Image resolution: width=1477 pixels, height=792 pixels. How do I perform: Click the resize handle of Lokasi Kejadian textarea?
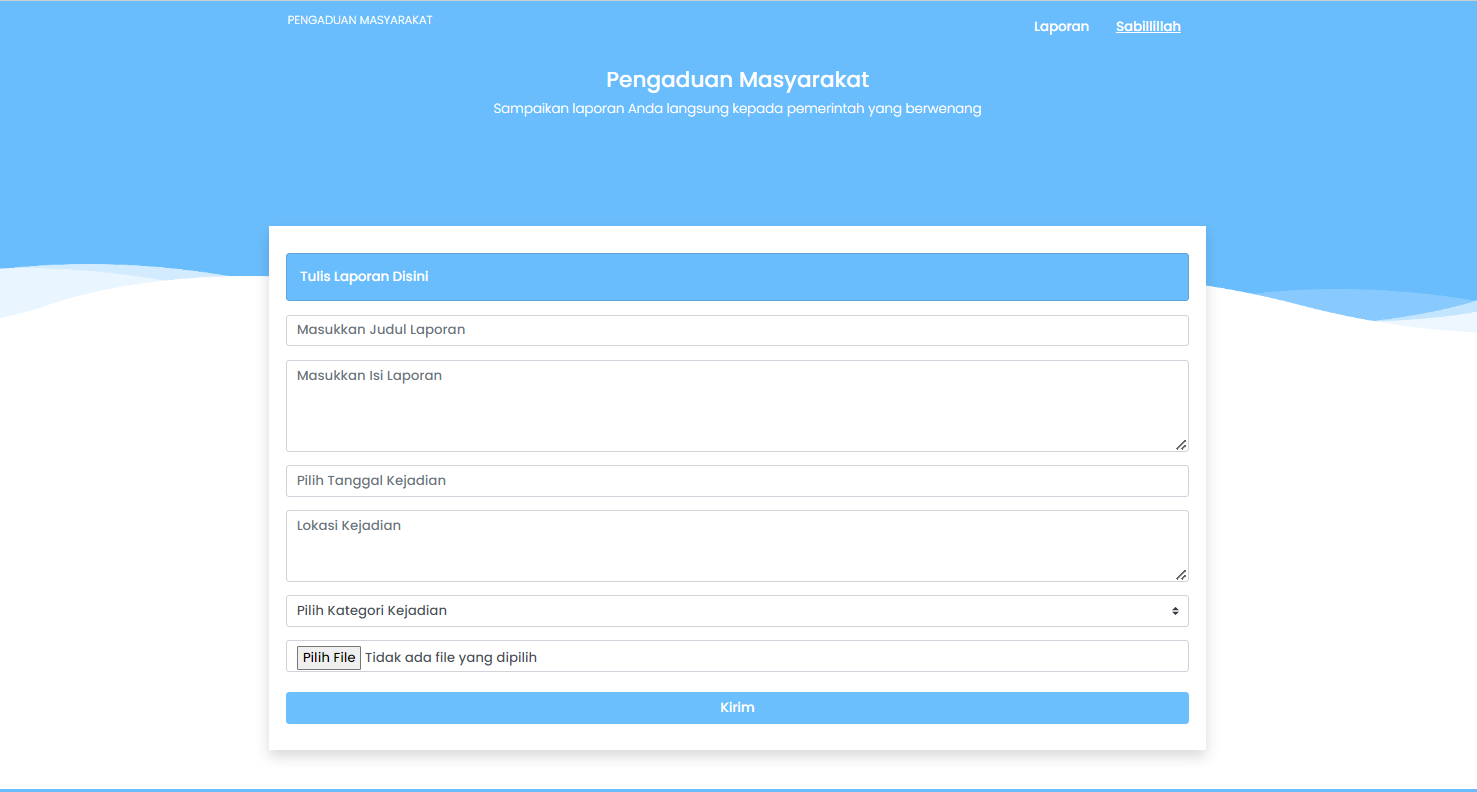tap(1181, 575)
